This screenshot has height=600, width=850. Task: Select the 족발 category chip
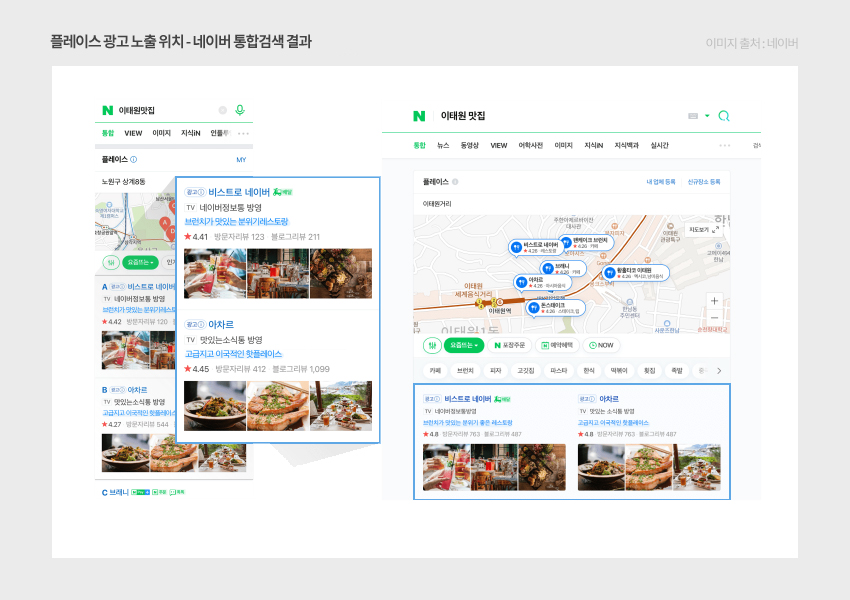pyautogui.click(x=677, y=371)
